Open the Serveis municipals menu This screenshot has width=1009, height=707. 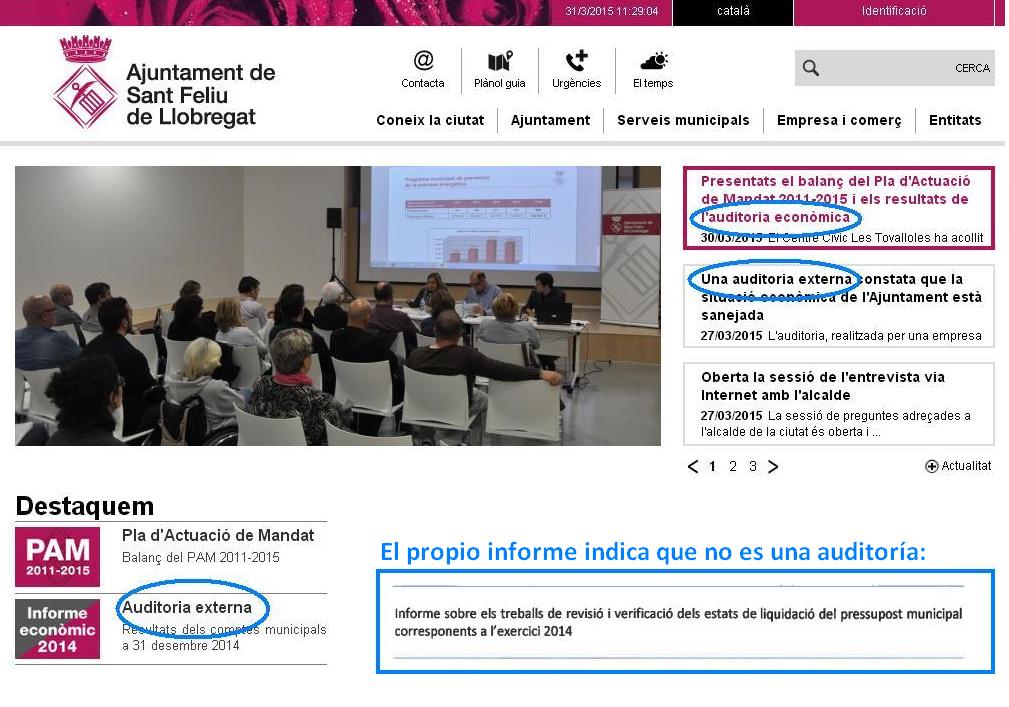coord(683,120)
